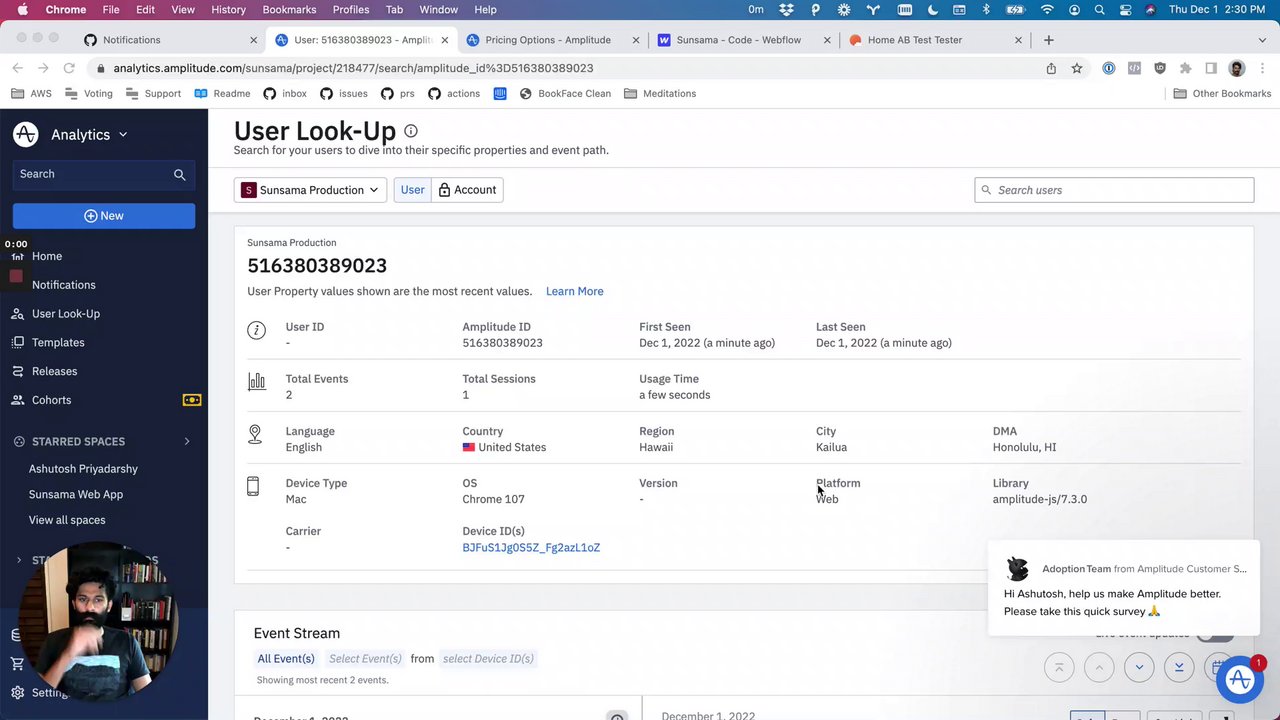Click the sidebar search magnifier icon
Image resolution: width=1280 pixels, height=720 pixels.
pyautogui.click(x=180, y=174)
